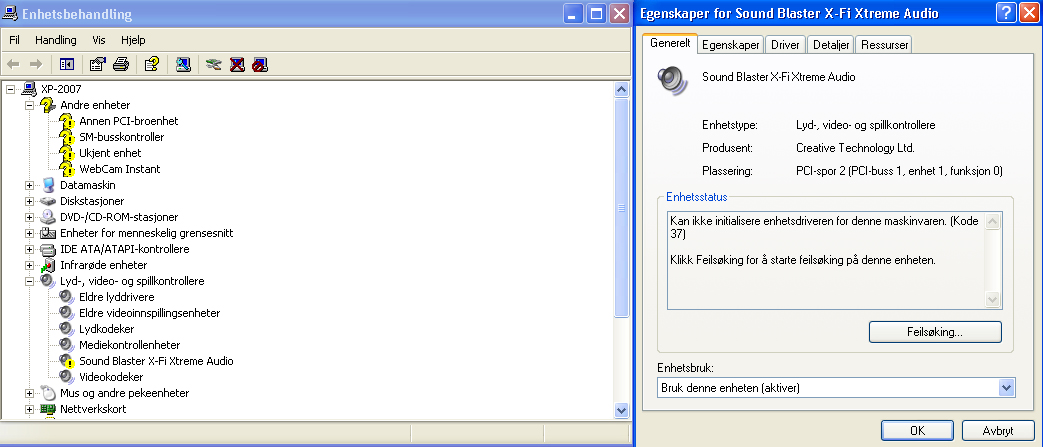Click the Back arrow in Enhetsbehandling toolbar
Screen dimensions: 1043x447
click(13, 65)
